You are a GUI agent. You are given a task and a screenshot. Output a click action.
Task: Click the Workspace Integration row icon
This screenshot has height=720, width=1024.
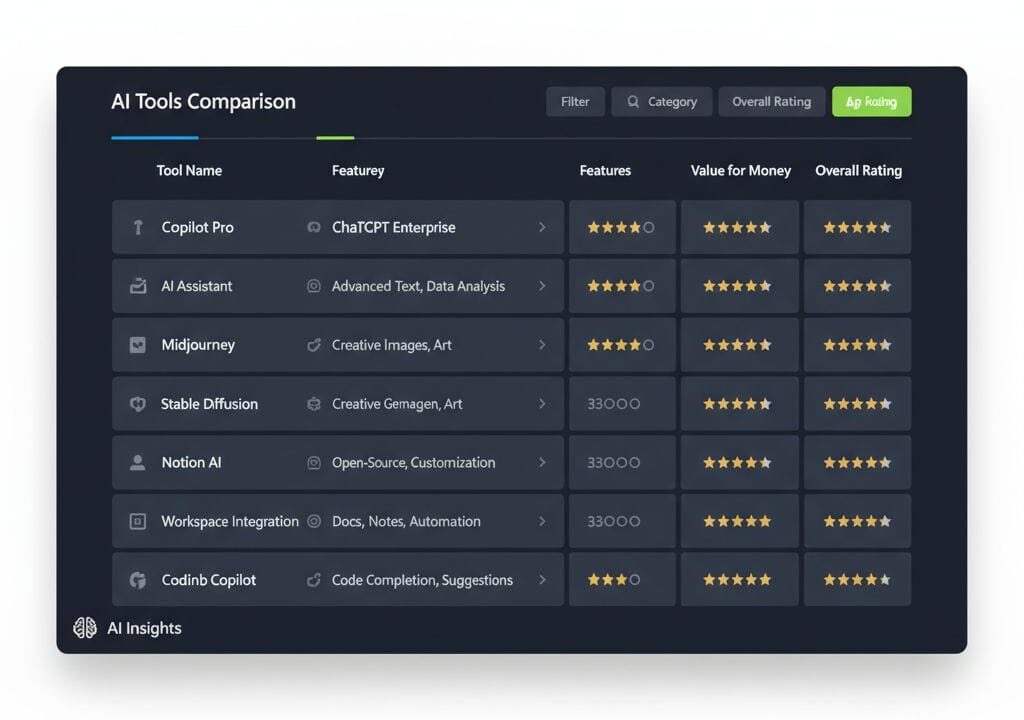[x=138, y=521]
